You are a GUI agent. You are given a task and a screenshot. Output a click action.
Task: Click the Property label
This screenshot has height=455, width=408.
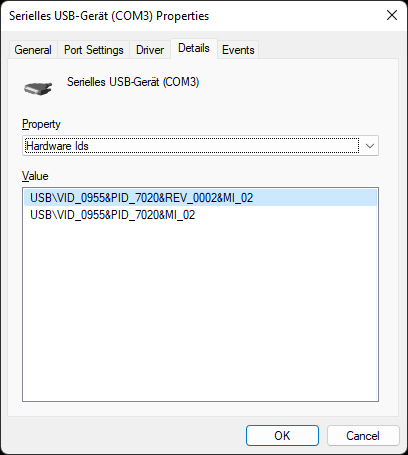tap(41, 124)
